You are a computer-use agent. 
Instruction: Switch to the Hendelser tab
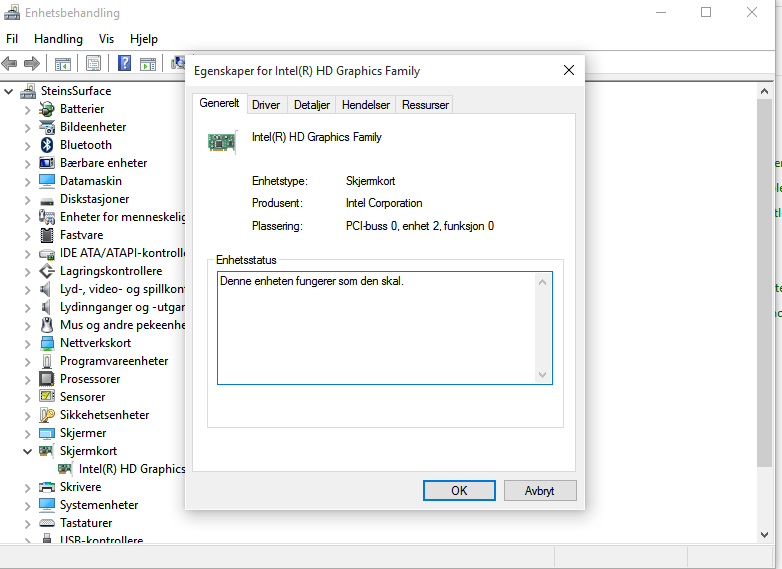pos(366,105)
